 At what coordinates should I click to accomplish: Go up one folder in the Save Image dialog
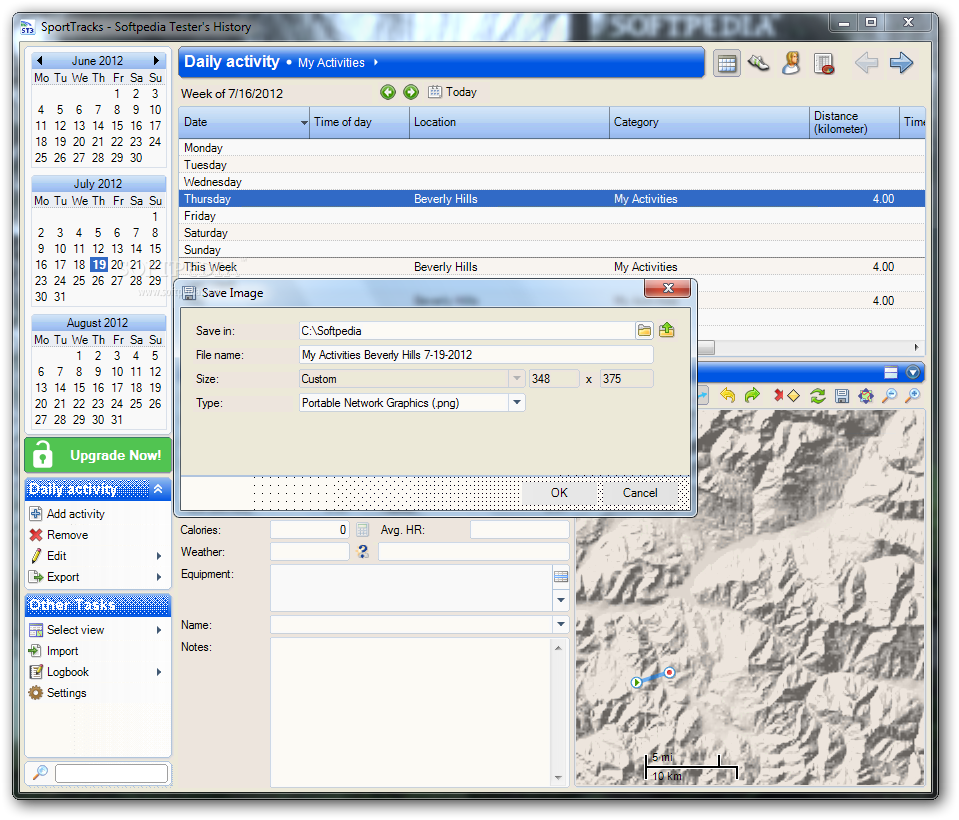tap(667, 330)
